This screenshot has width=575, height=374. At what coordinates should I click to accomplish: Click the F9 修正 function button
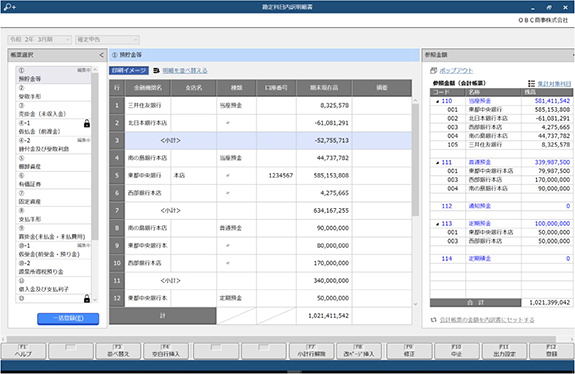[x=409, y=351]
